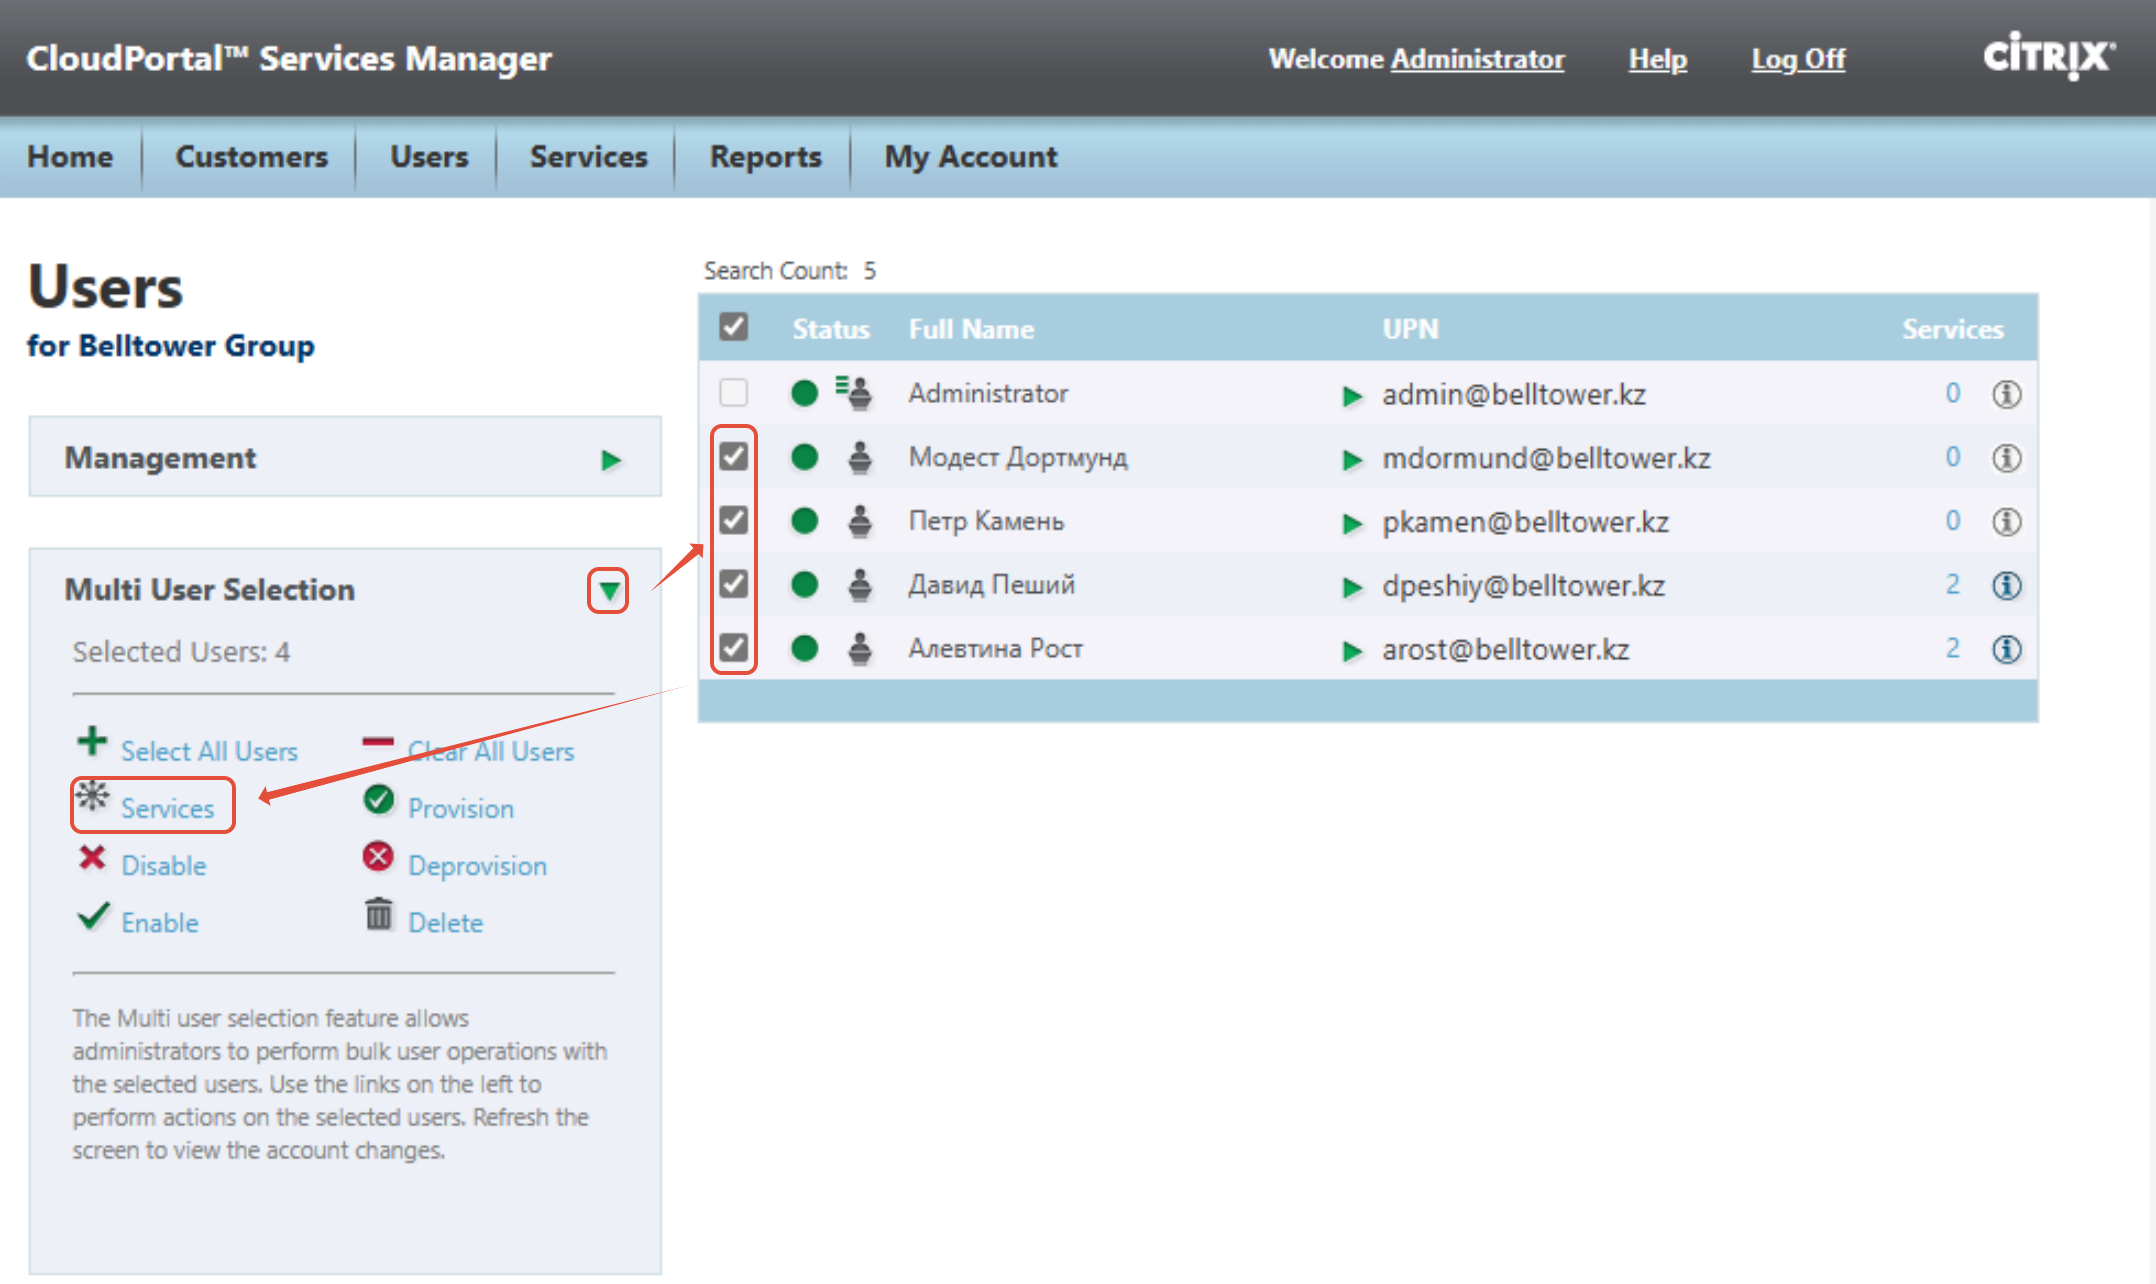Collapse the Multi User Selection panel

point(608,591)
